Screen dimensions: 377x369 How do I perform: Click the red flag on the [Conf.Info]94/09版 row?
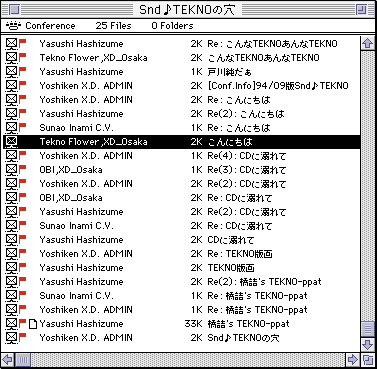pos(22,85)
